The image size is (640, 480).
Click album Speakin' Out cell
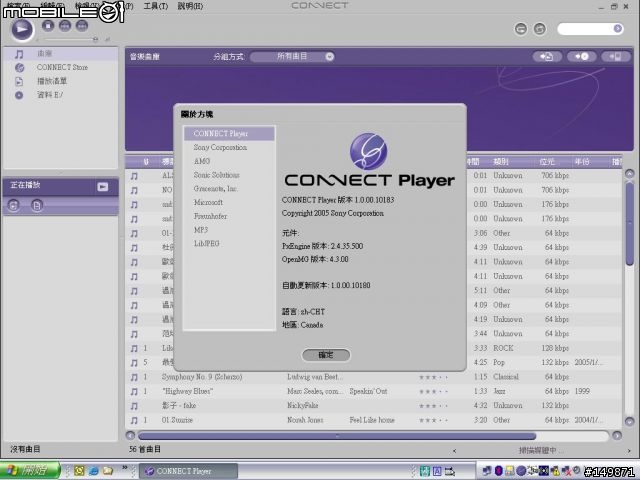(368, 391)
